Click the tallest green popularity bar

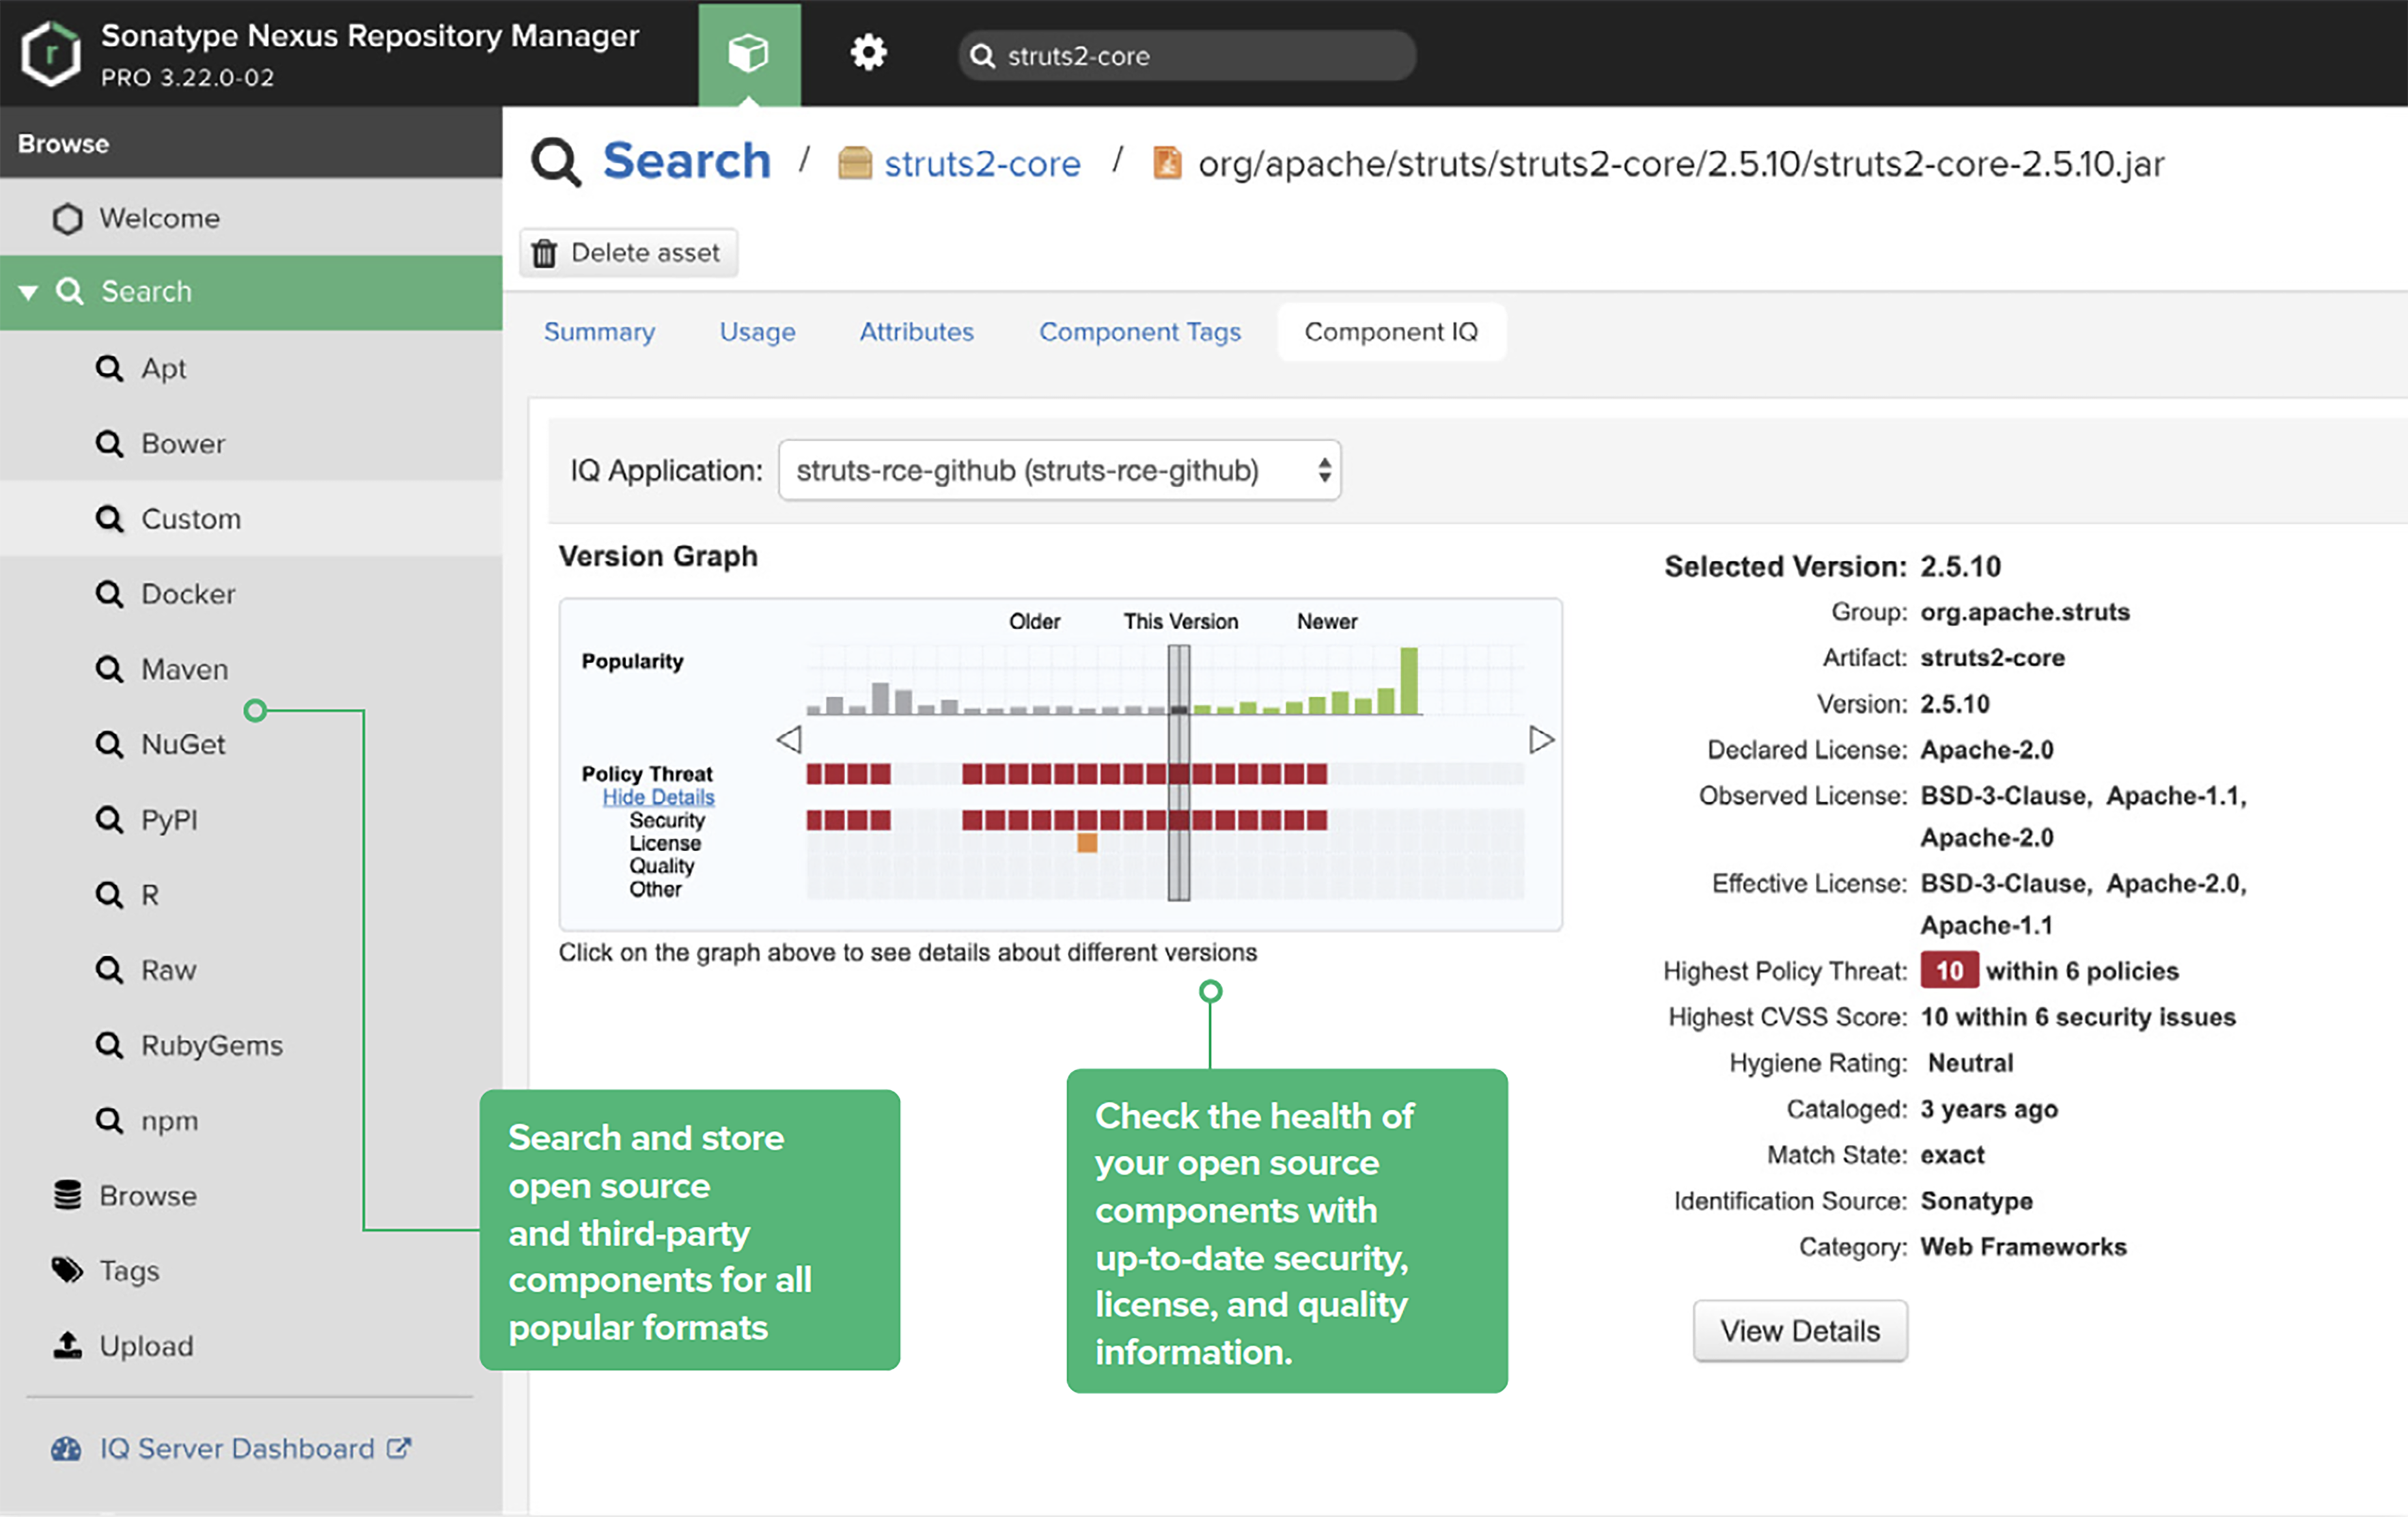pos(1409,681)
